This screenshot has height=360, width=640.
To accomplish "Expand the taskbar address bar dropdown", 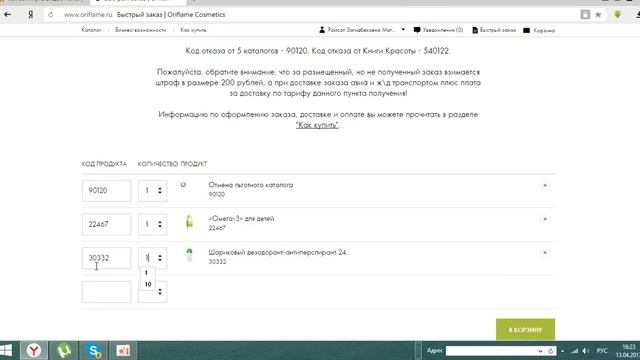I will [540, 351].
